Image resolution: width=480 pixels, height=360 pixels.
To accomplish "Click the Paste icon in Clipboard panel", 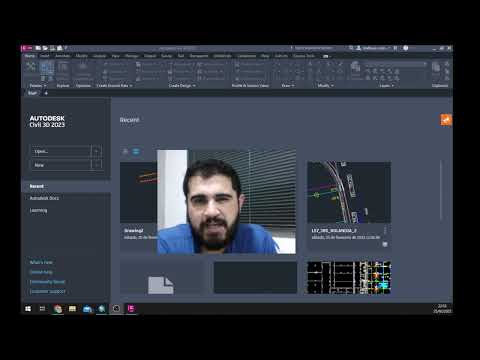I will pyautogui.click(x=436, y=67).
